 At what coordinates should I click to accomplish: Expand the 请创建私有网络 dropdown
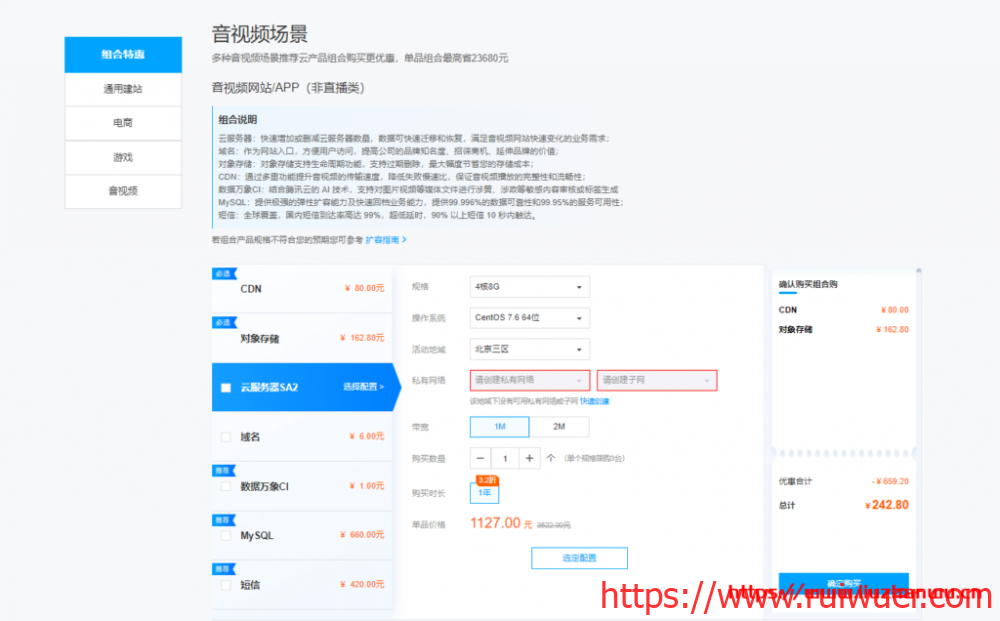[529, 380]
